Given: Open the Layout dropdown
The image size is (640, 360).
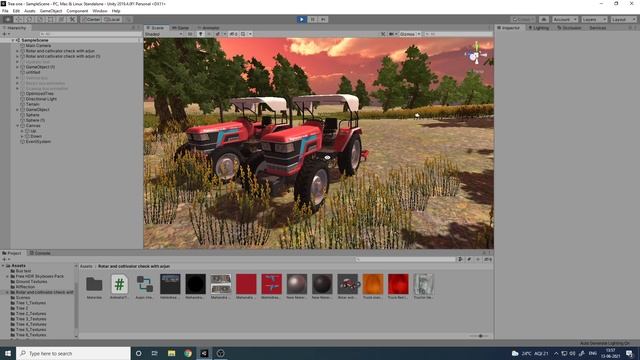Looking at the screenshot, I should pyautogui.click(x=623, y=19).
